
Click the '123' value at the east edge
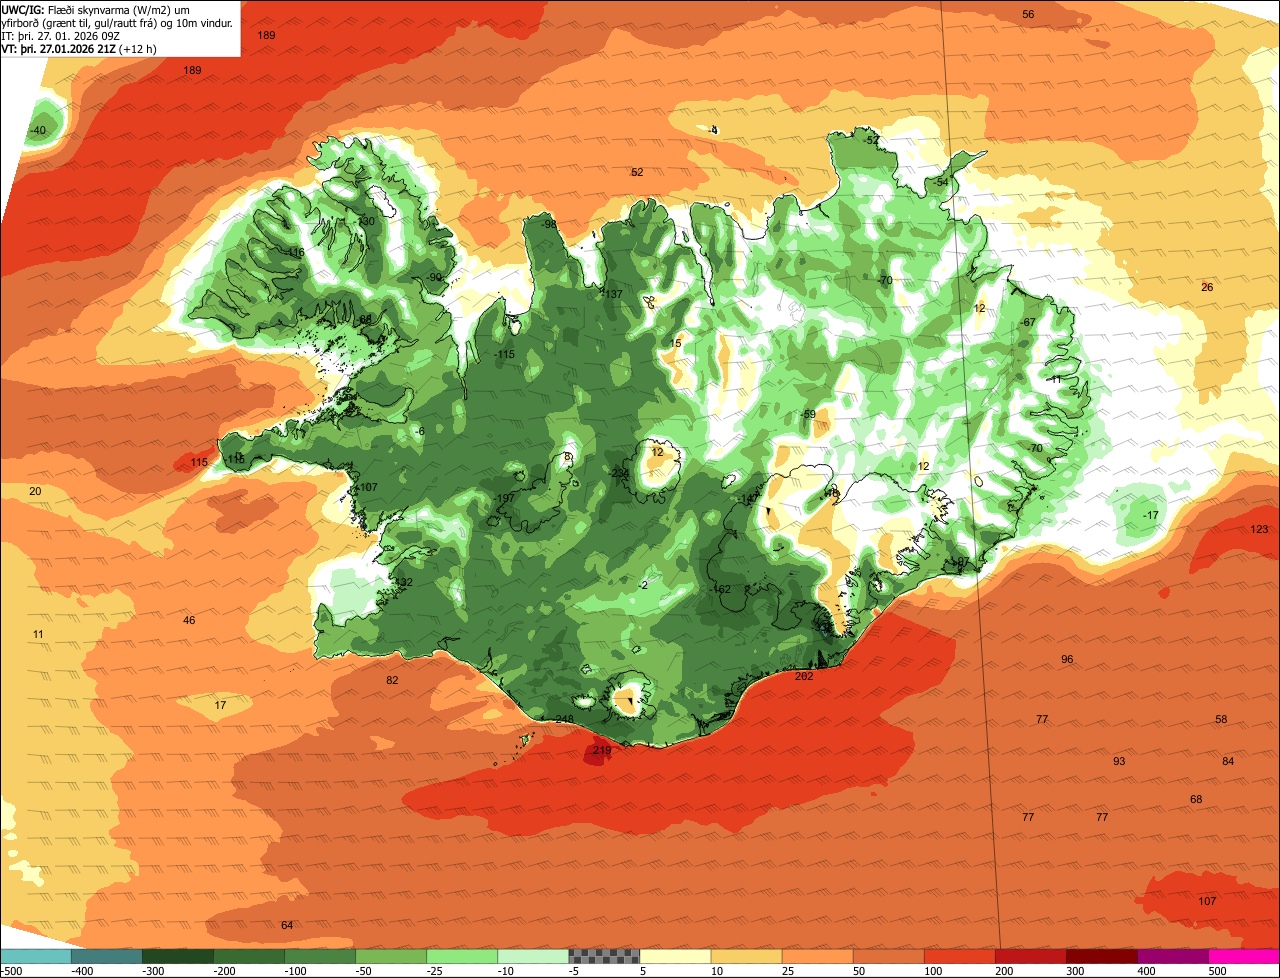(x=1259, y=529)
